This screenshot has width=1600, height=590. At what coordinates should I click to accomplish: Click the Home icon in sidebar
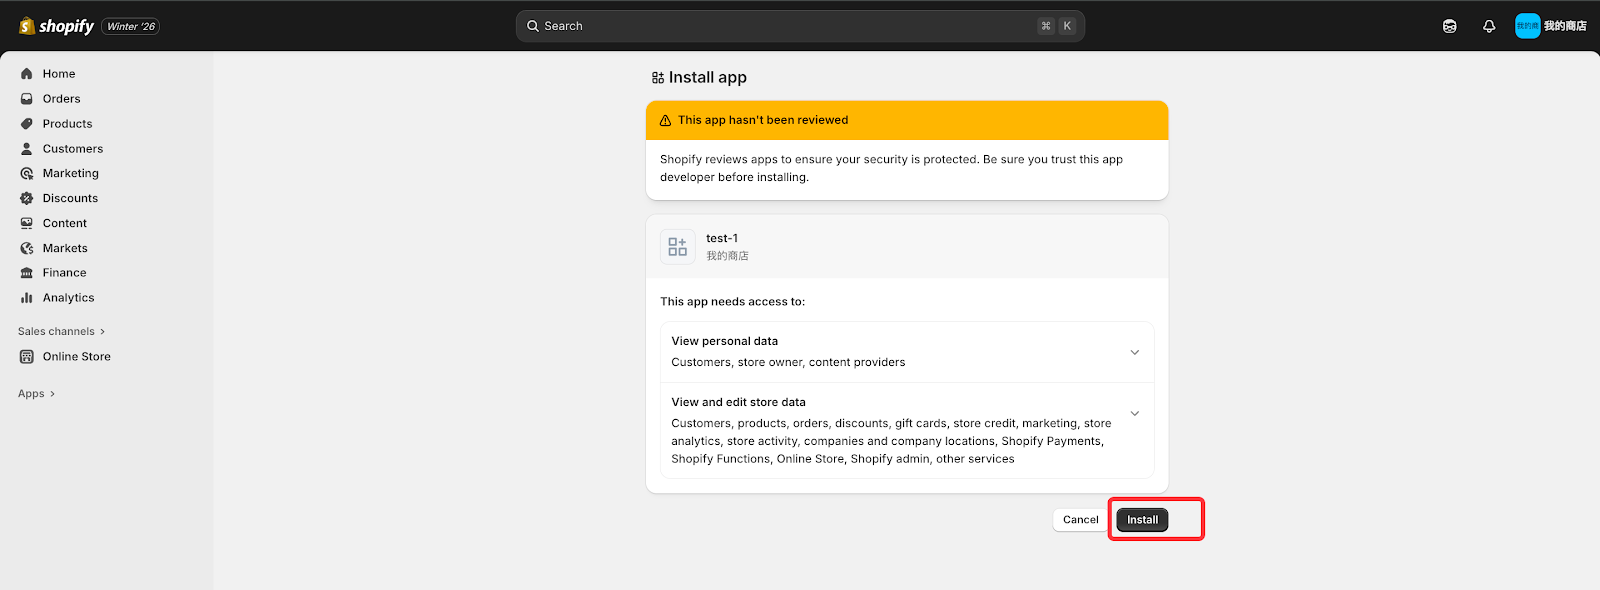tap(27, 74)
